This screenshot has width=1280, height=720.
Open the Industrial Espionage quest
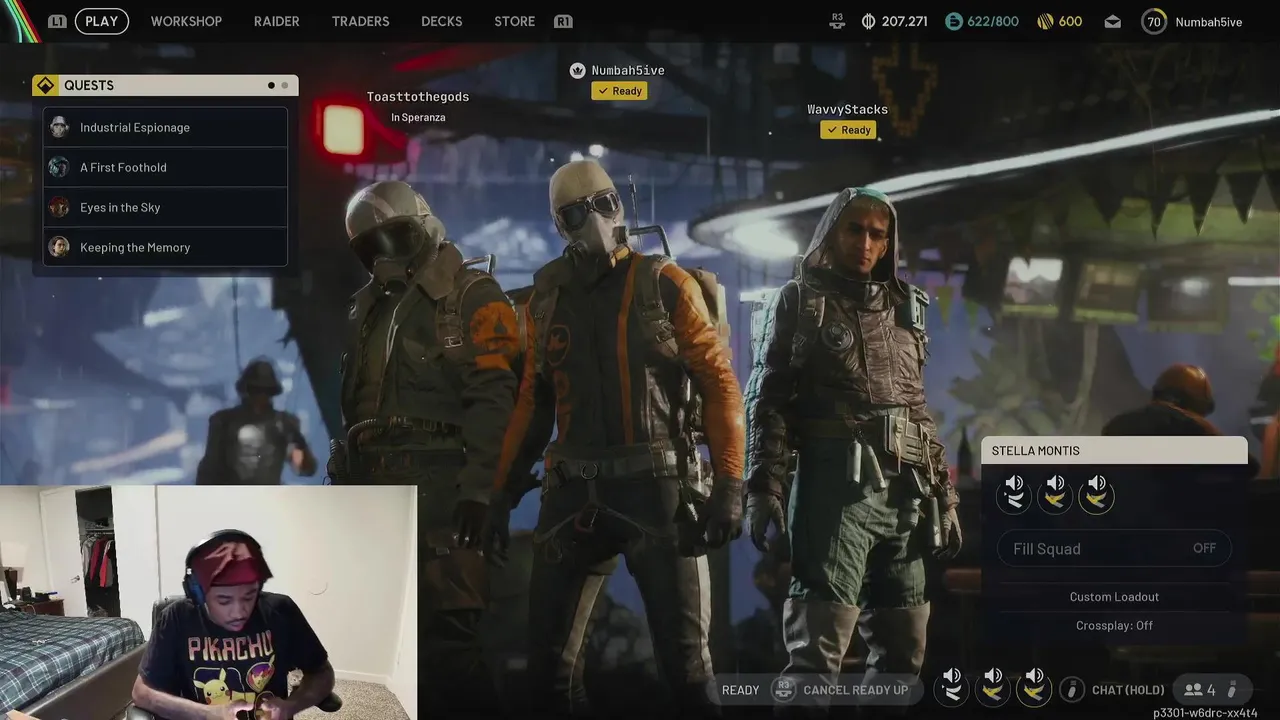click(165, 127)
